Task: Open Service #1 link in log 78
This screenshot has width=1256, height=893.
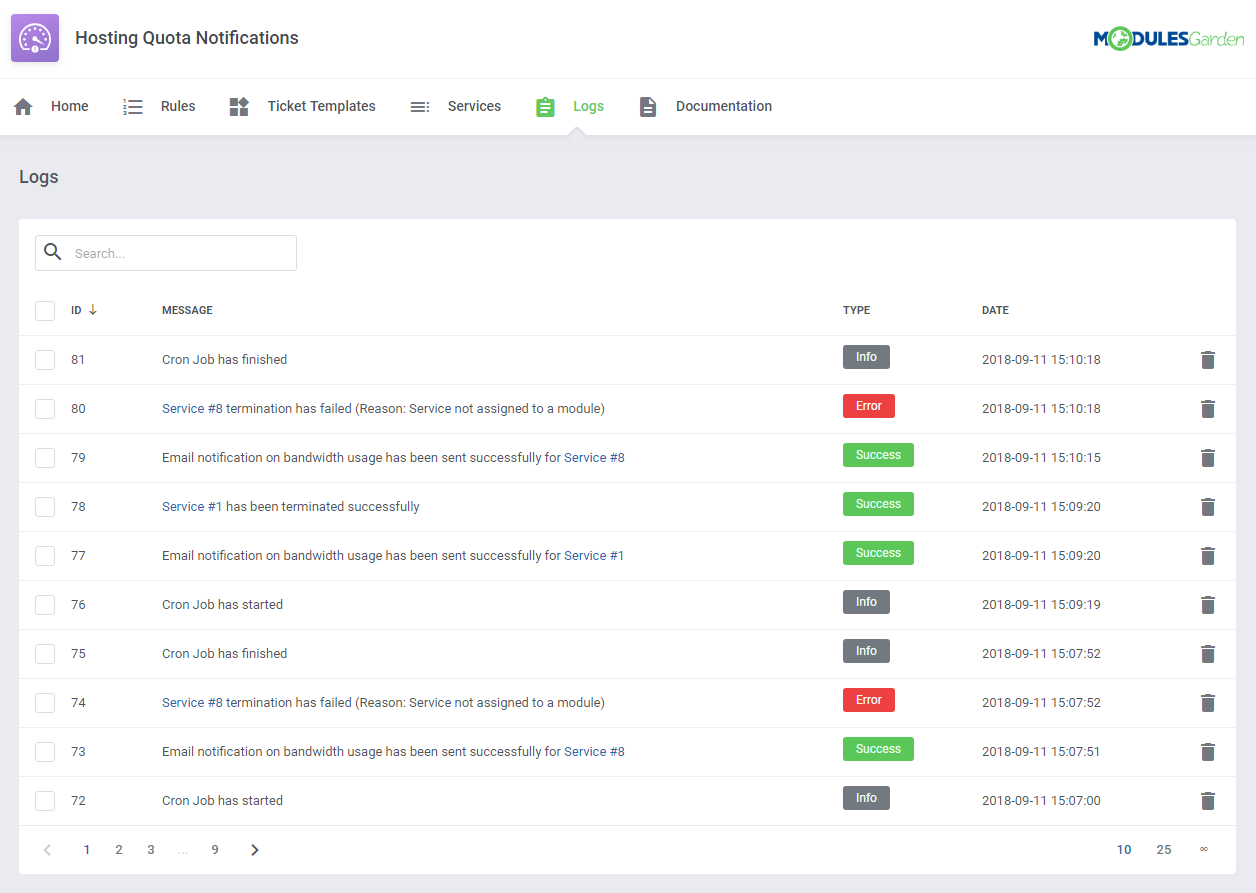Action: pyautogui.click(x=192, y=507)
